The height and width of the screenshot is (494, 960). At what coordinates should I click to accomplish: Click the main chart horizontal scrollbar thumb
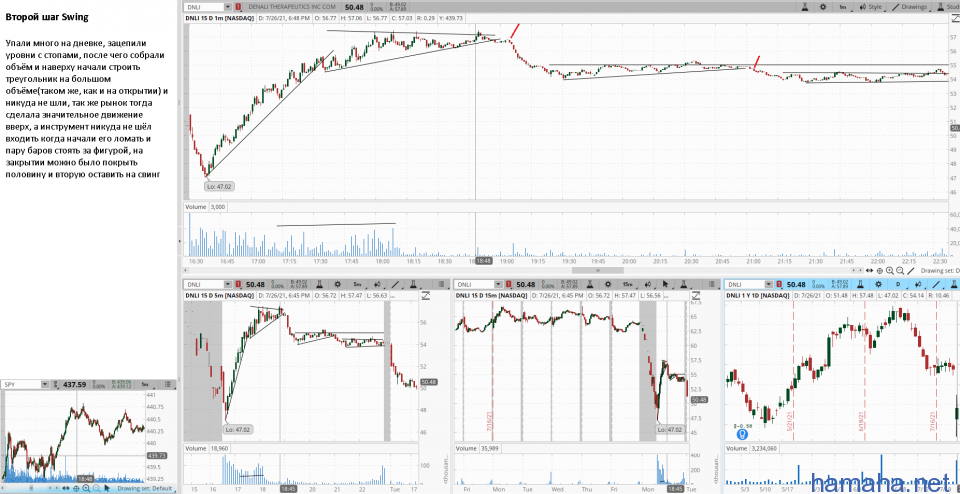point(596,270)
